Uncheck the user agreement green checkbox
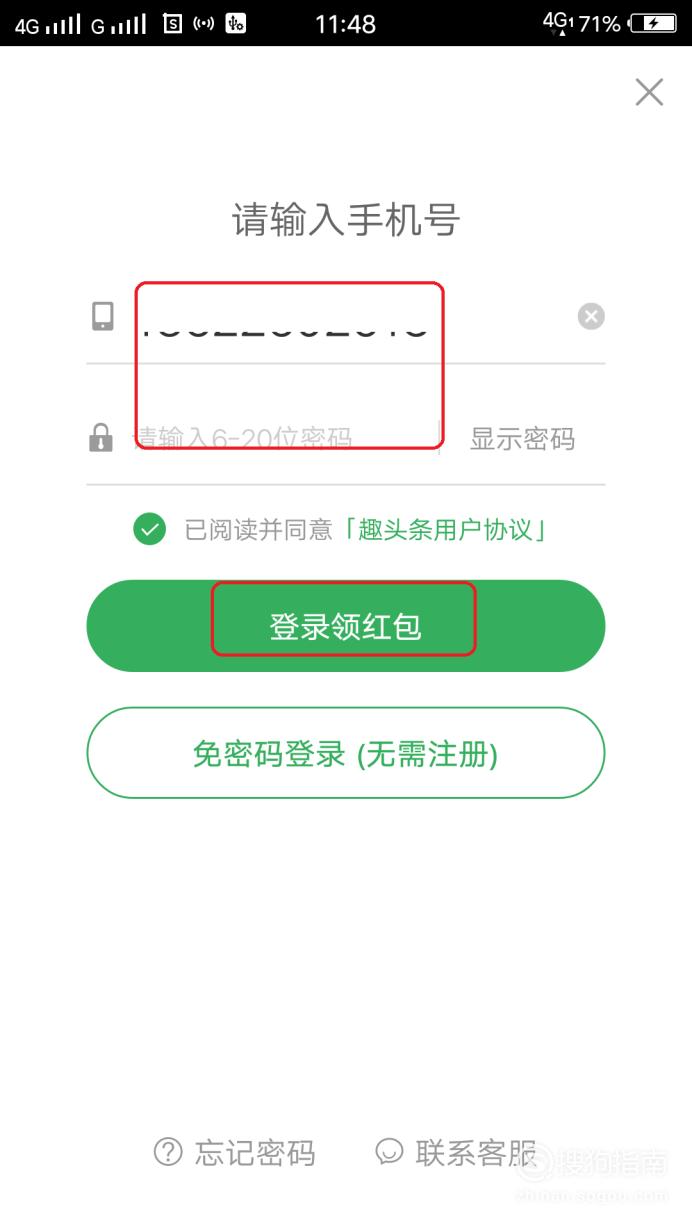The image size is (692, 1230). click(149, 529)
